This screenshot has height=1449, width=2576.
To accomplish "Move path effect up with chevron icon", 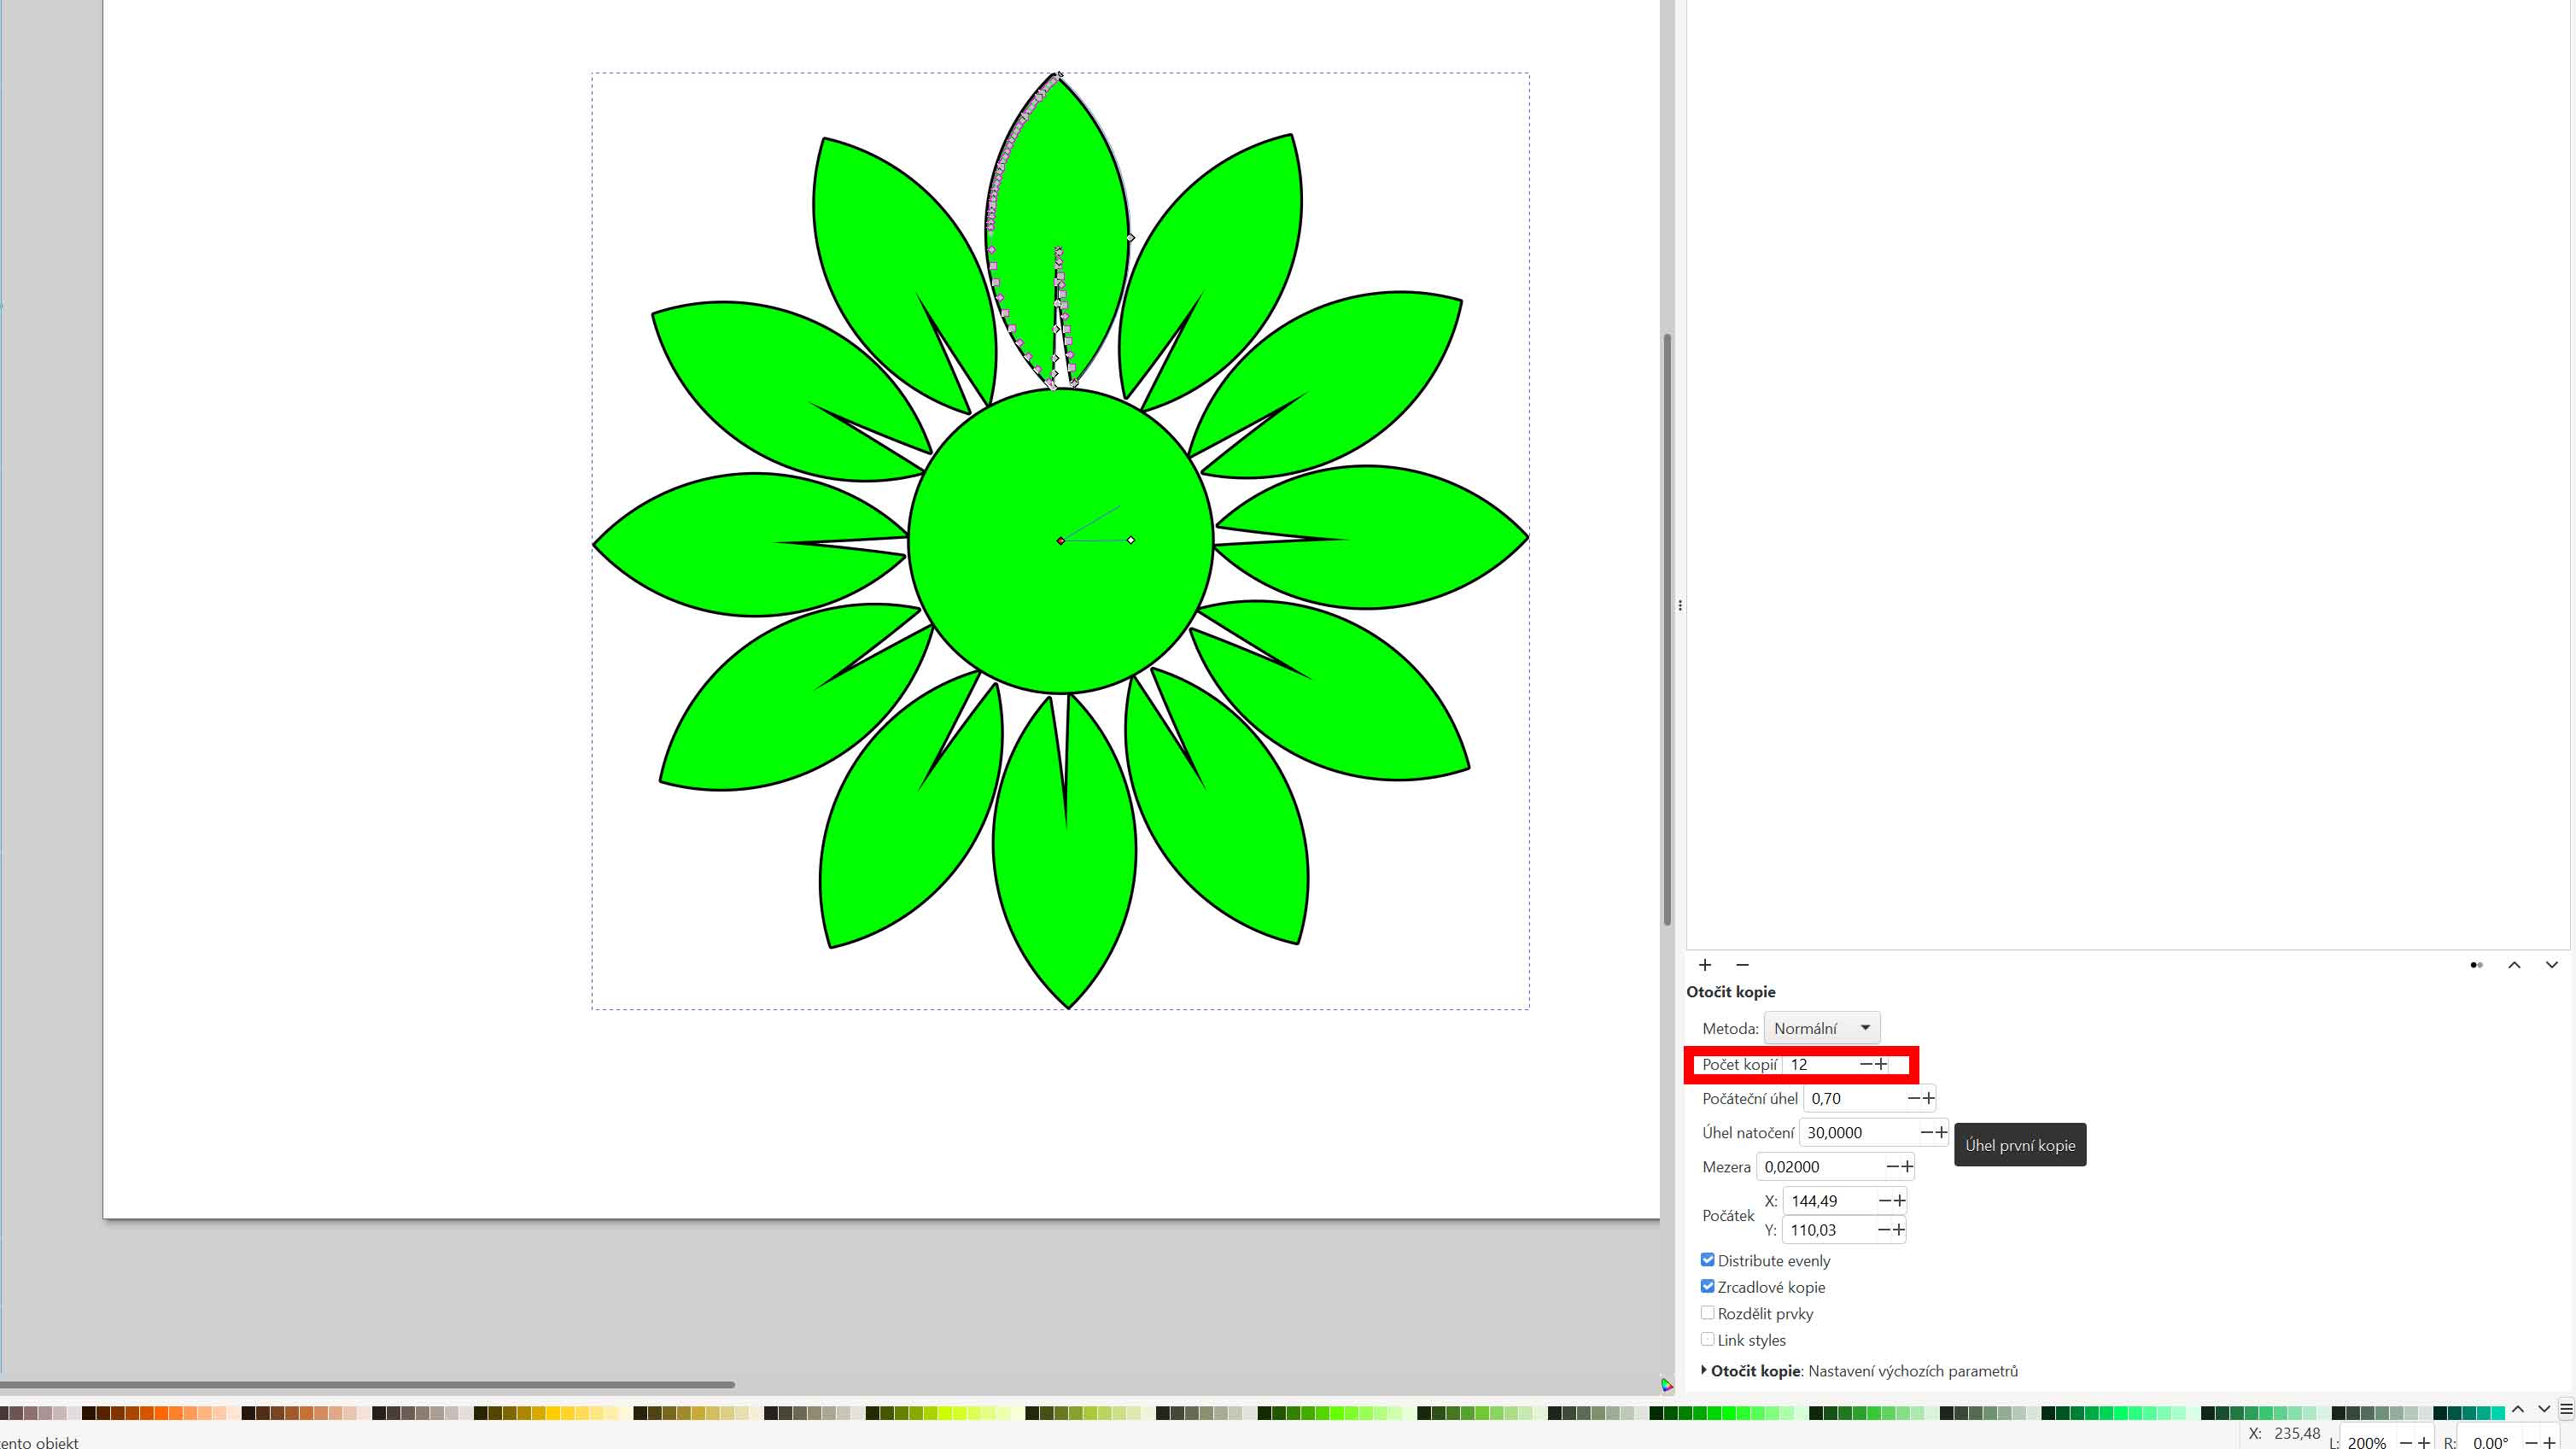I will [x=2514, y=965].
